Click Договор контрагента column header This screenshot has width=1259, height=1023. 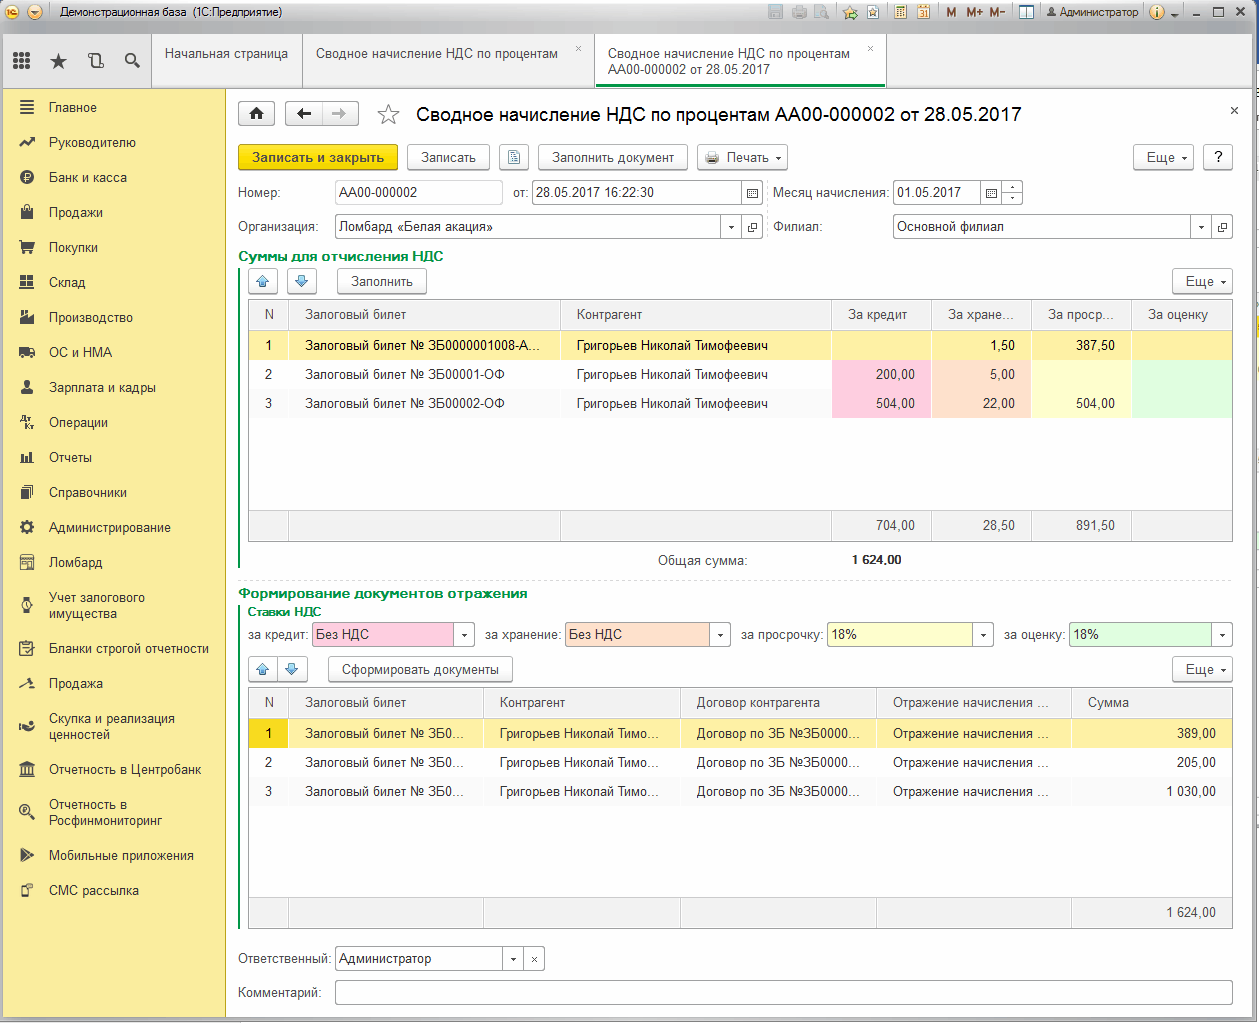pyautogui.click(x=778, y=703)
